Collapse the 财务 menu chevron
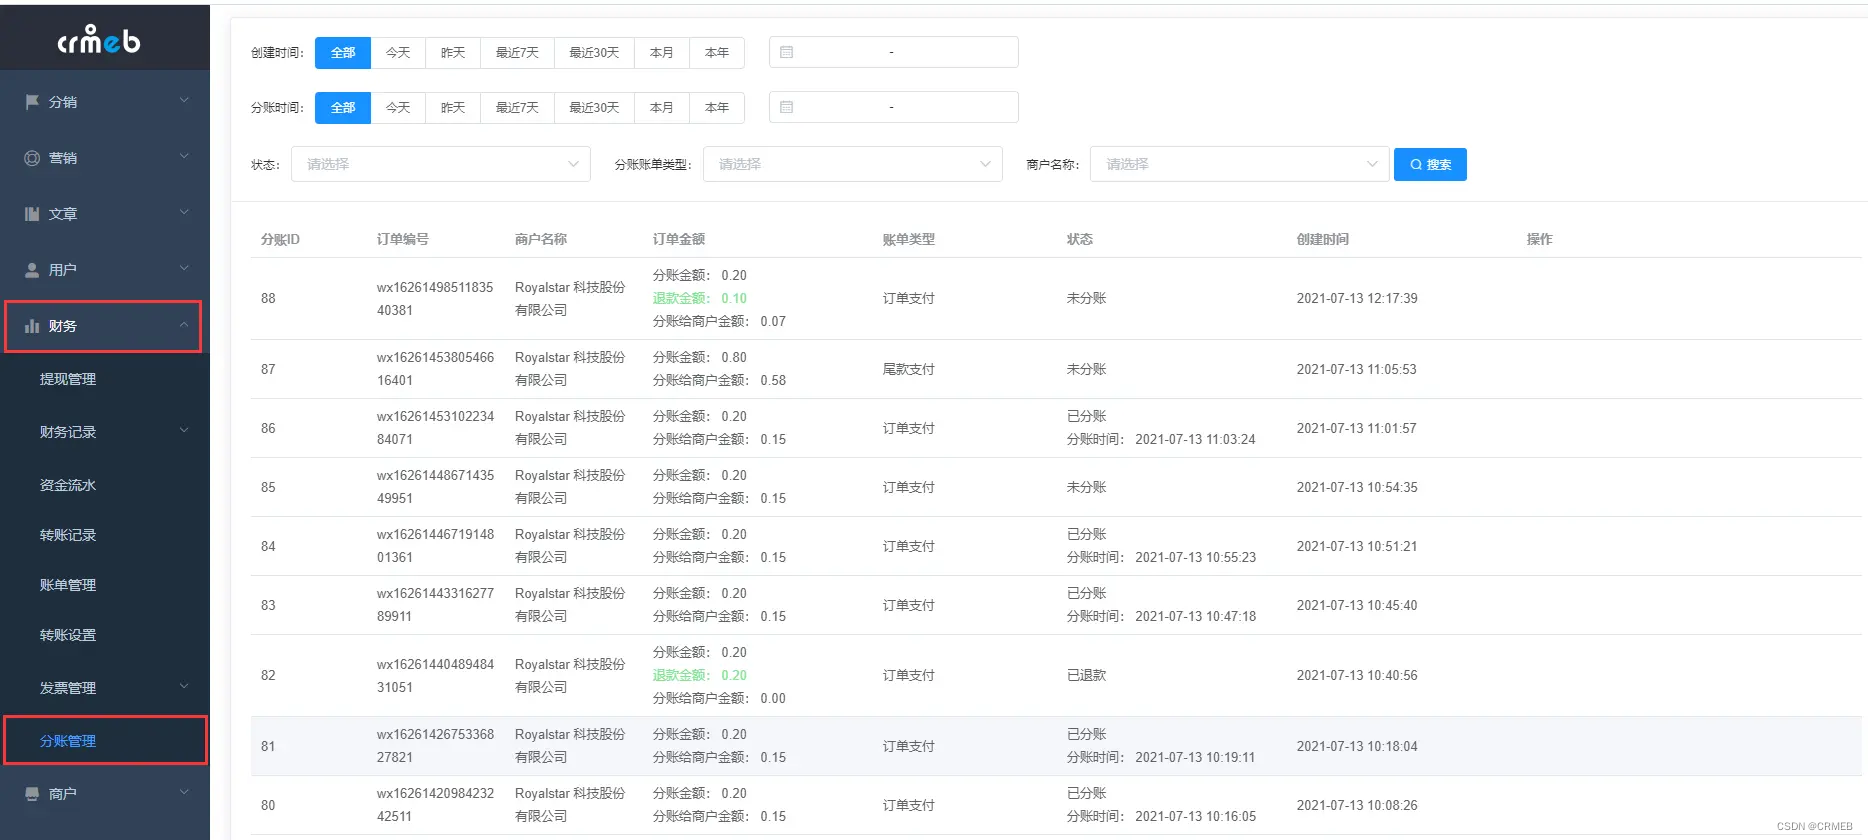The image size is (1868, 840). click(184, 324)
